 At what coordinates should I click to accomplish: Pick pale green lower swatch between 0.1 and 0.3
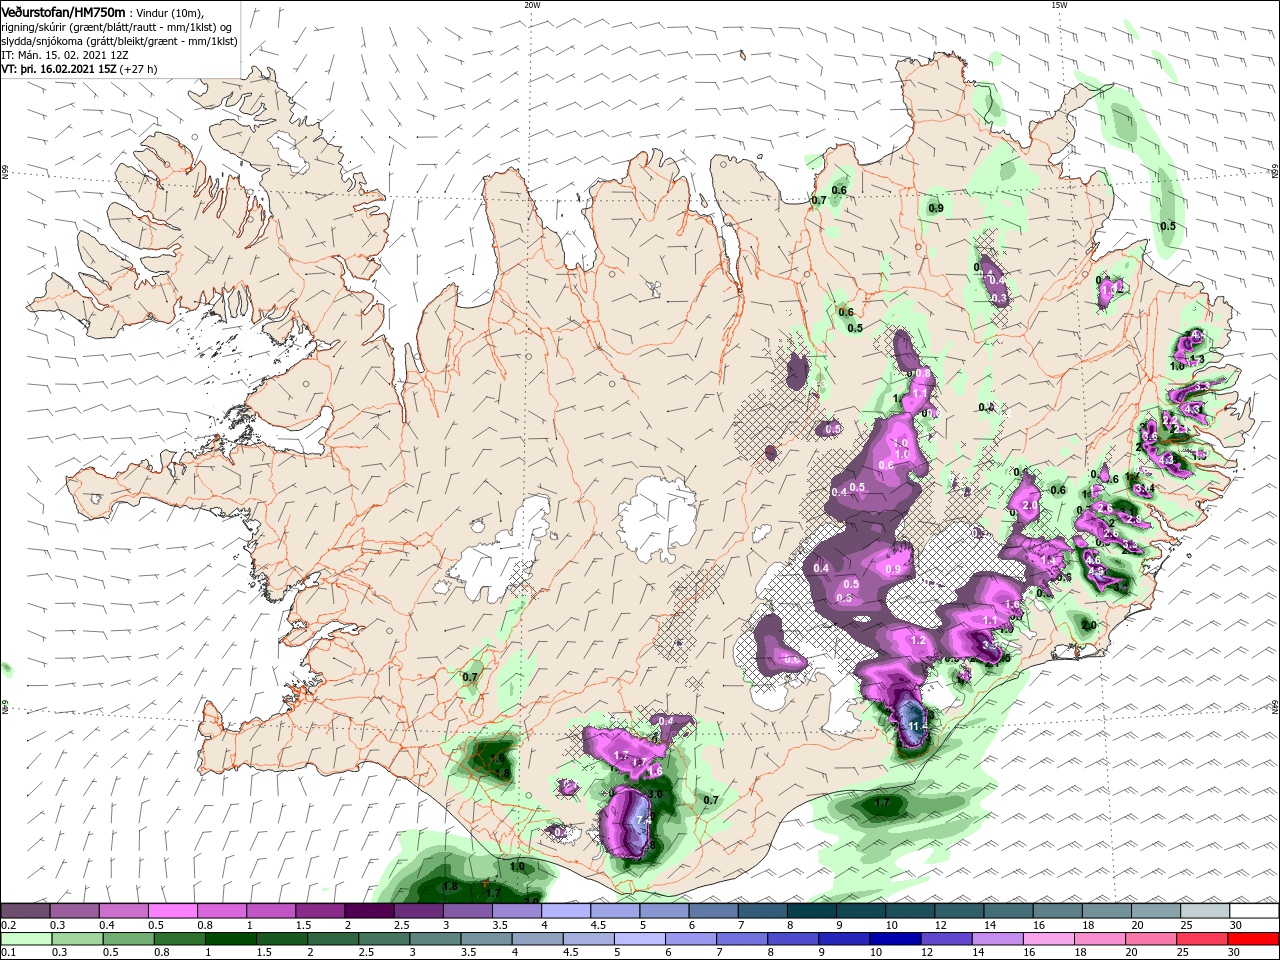tap(27, 939)
